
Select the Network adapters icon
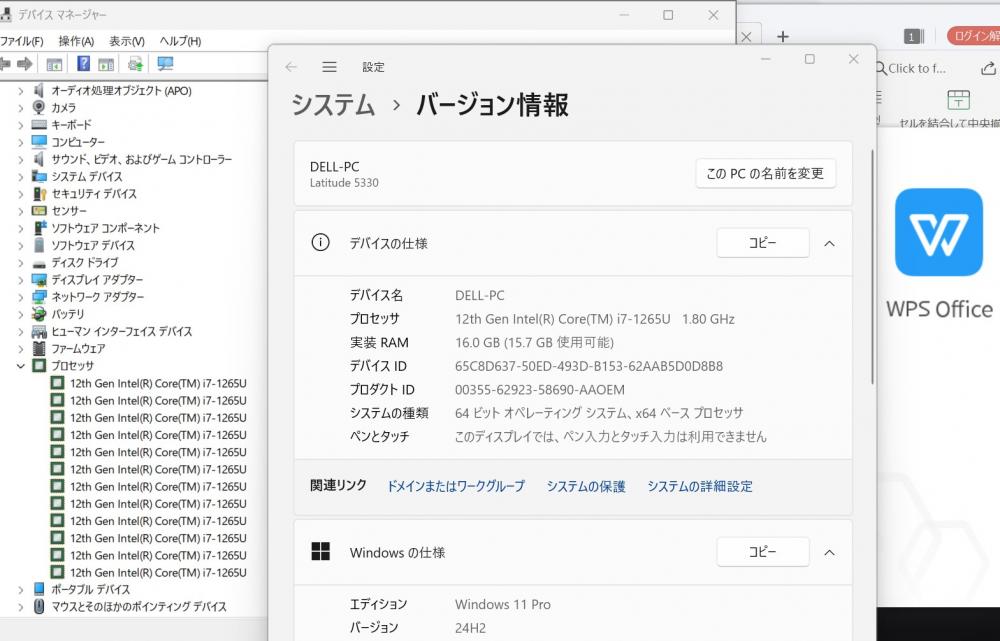39,297
